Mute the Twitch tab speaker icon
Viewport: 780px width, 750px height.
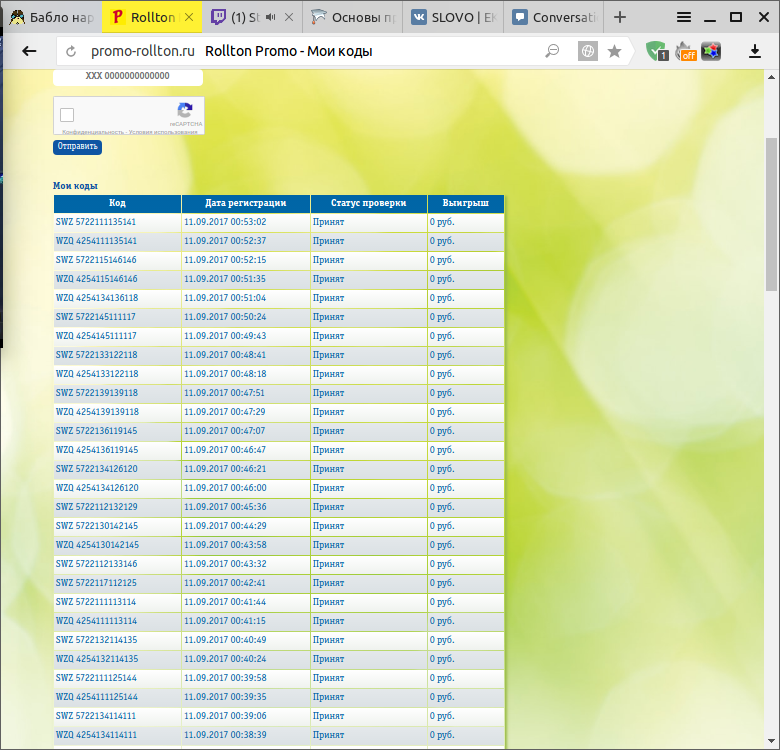coord(271,17)
